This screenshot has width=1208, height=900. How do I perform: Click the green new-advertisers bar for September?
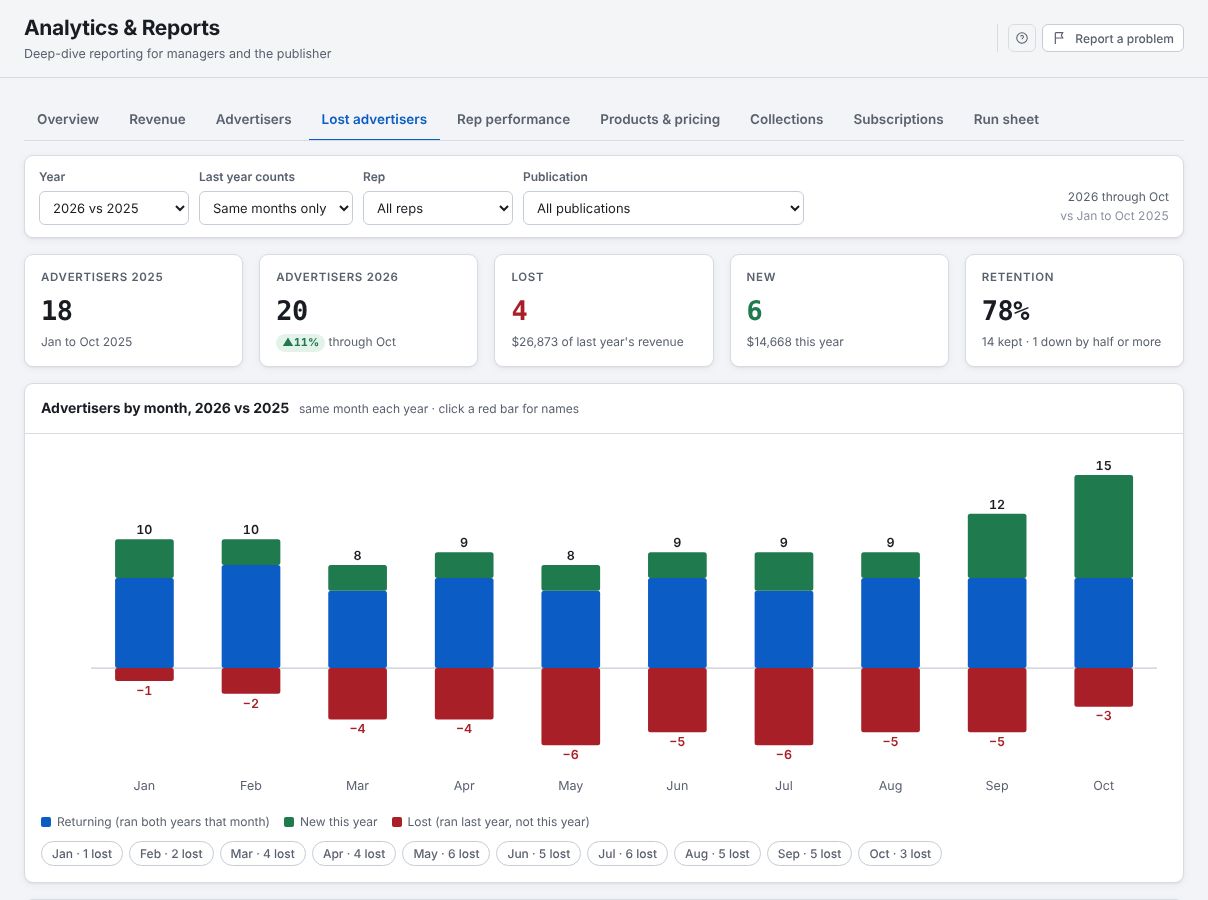click(x=997, y=546)
